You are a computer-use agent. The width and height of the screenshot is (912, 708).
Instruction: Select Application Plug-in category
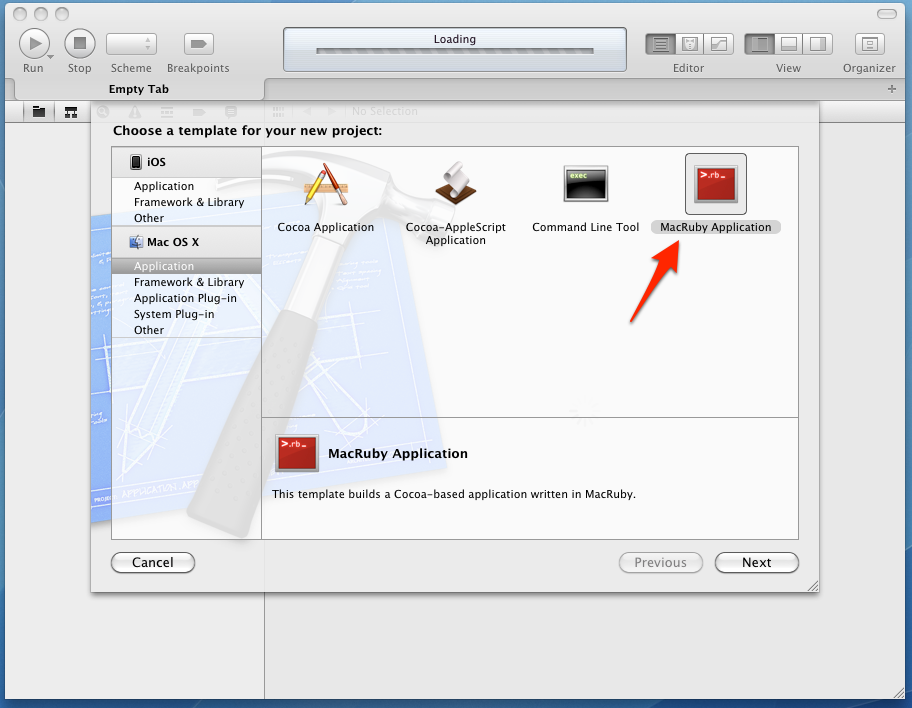point(186,298)
